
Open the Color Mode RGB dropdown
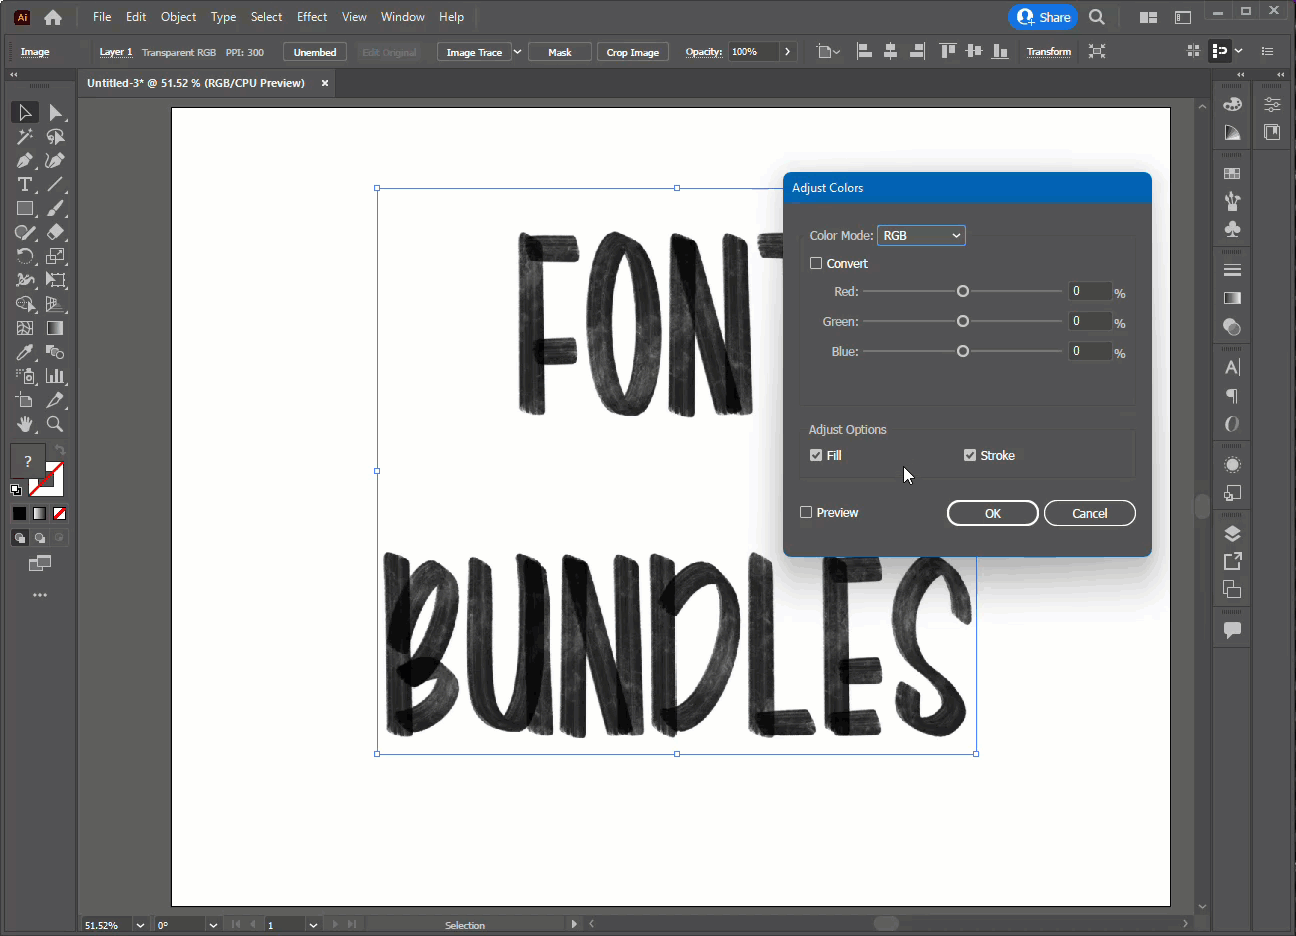click(x=921, y=235)
